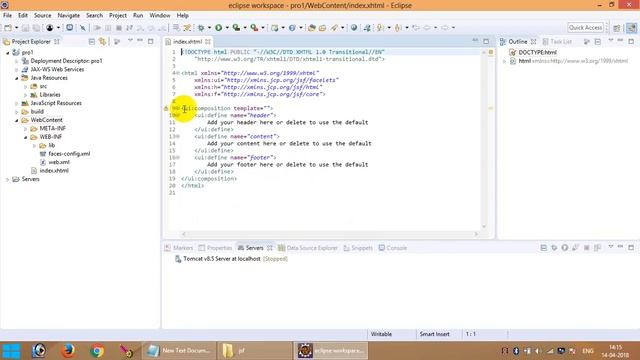
Task: Click the Forward navigation arrow in toolbar
Action: point(445,28)
